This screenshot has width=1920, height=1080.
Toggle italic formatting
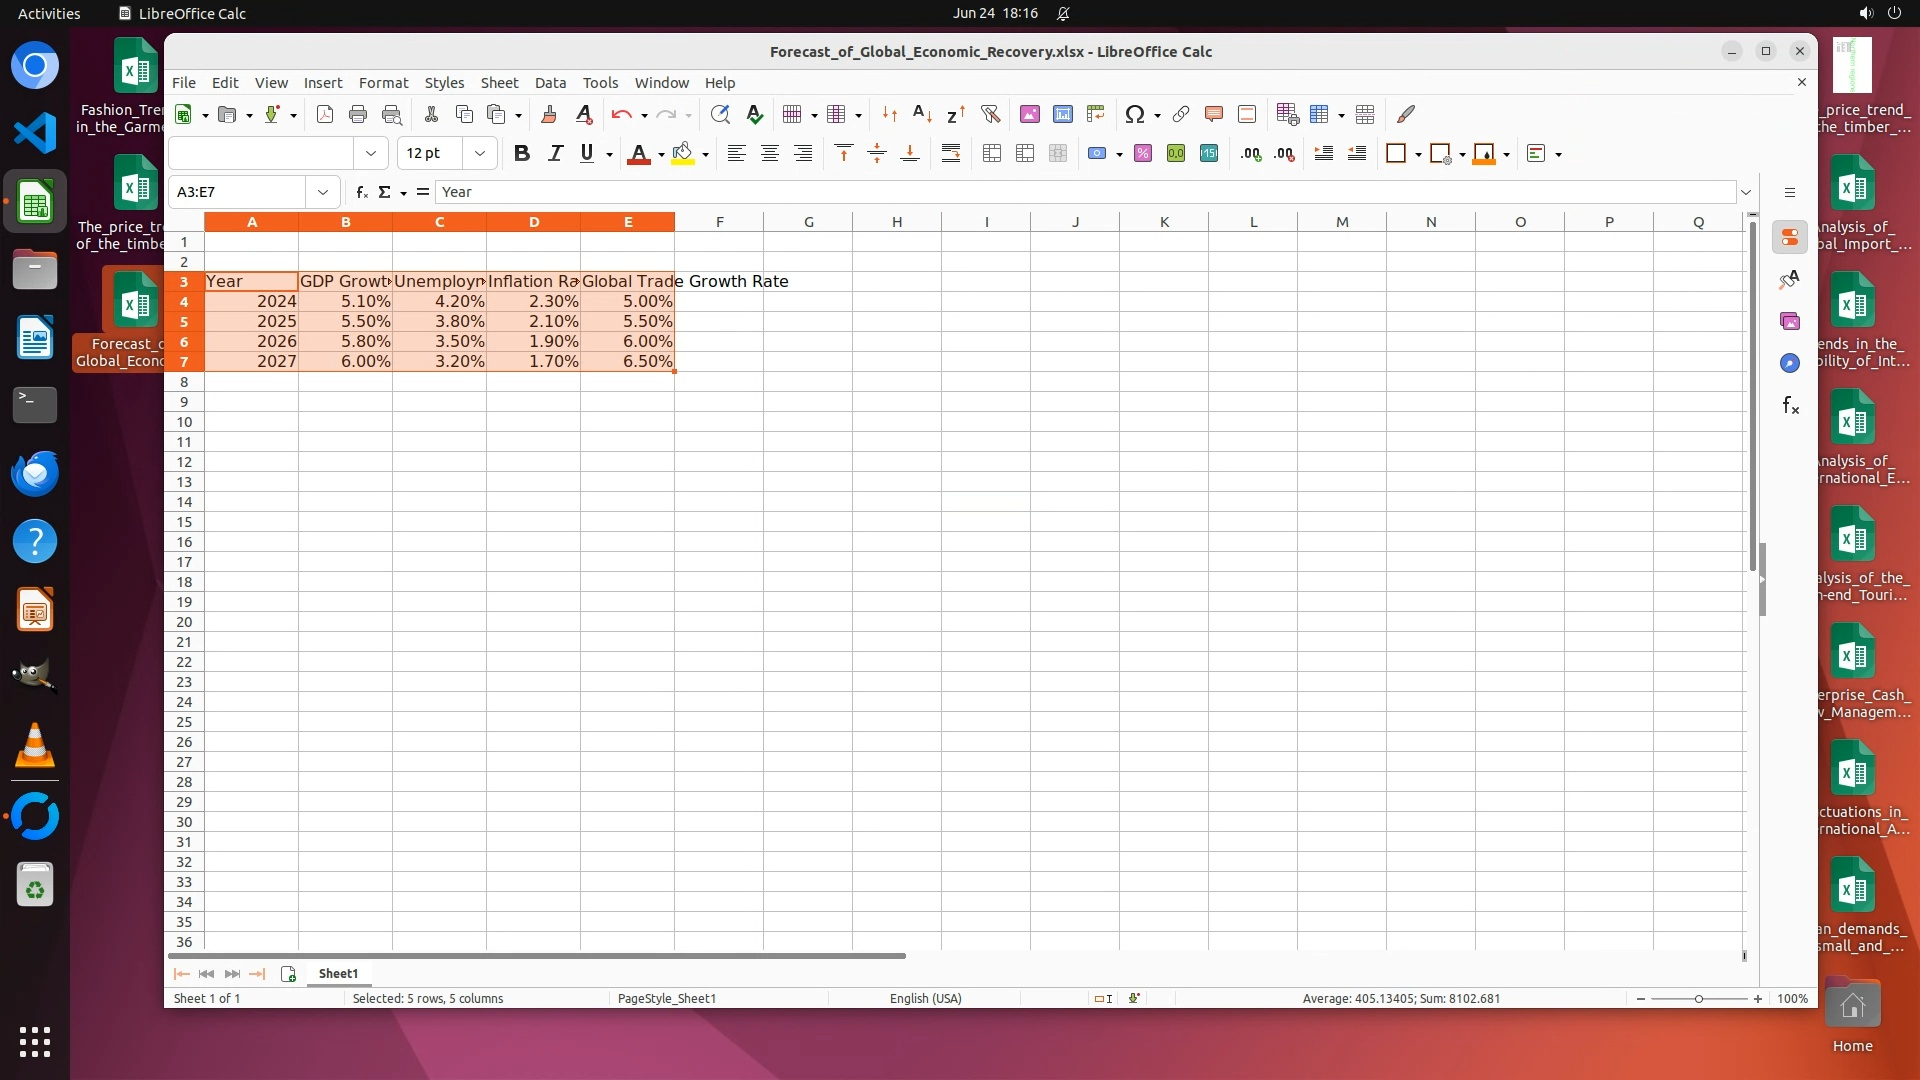pyautogui.click(x=555, y=153)
